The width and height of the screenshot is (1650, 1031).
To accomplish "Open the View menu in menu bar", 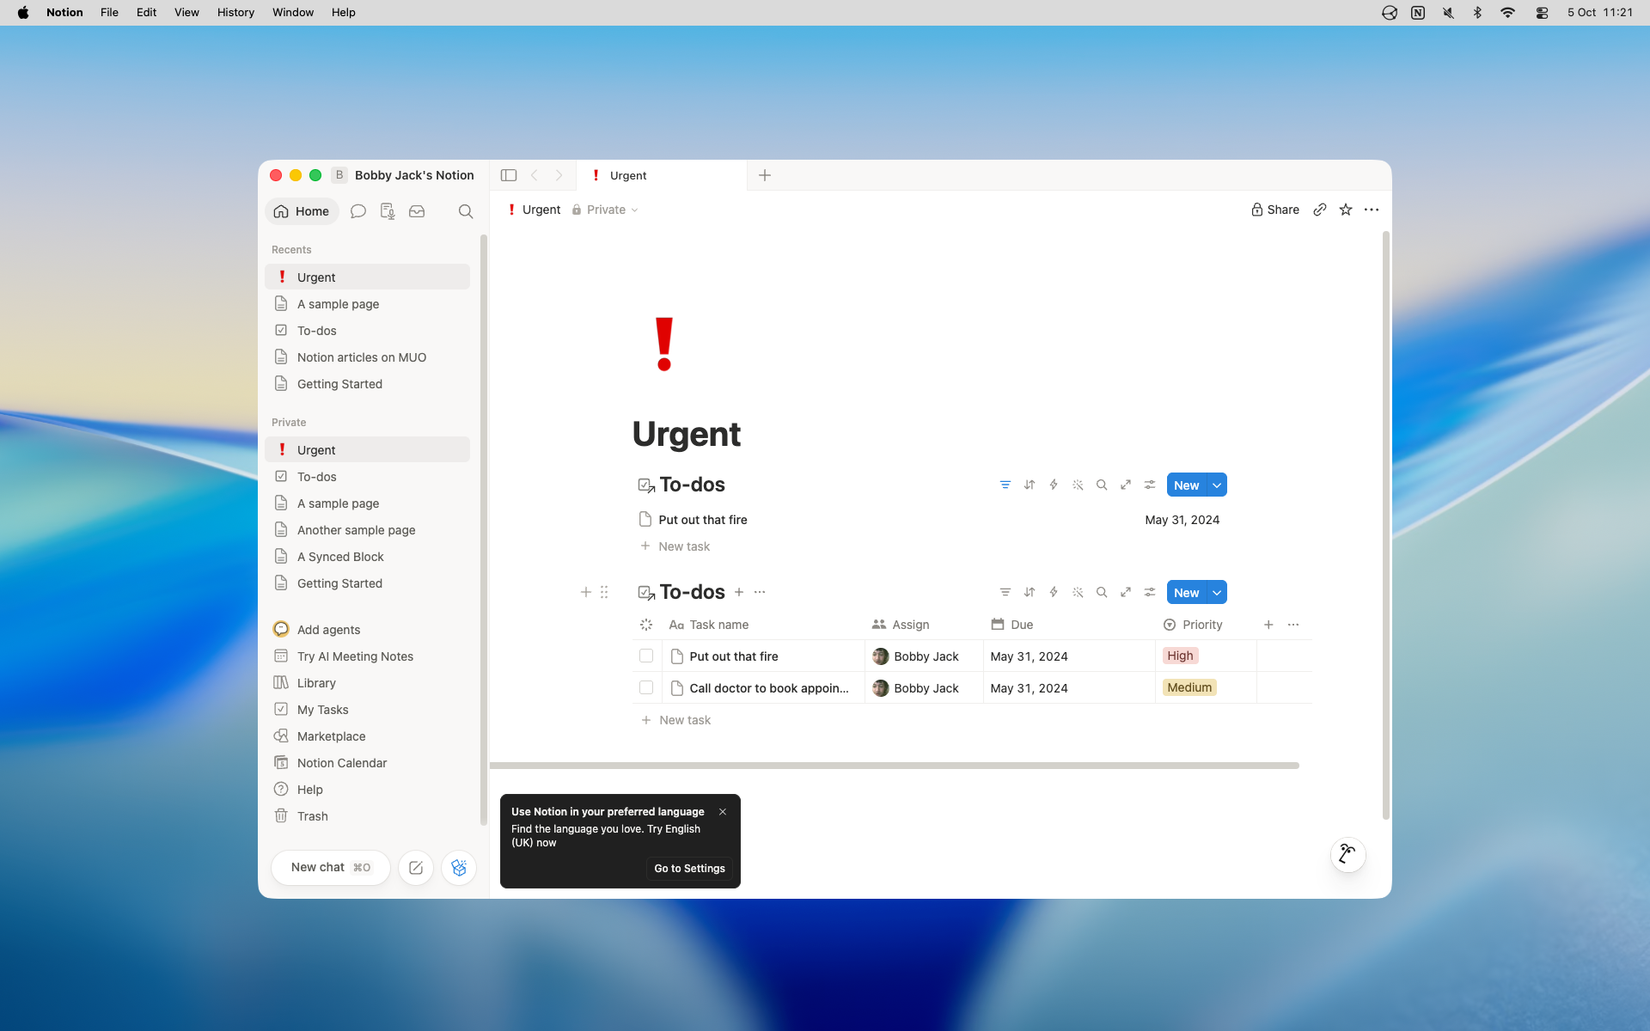I will (x=186, y=12).
